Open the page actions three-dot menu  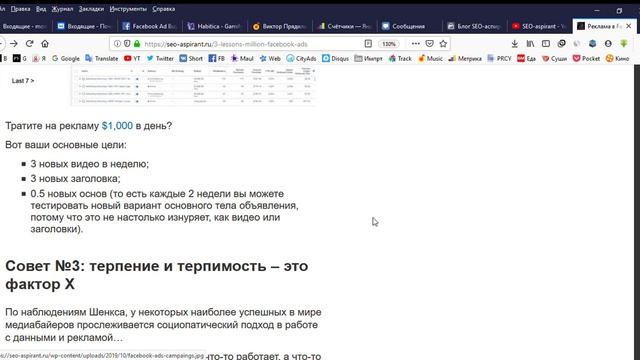pyautogui.click(x=416, y=44)
